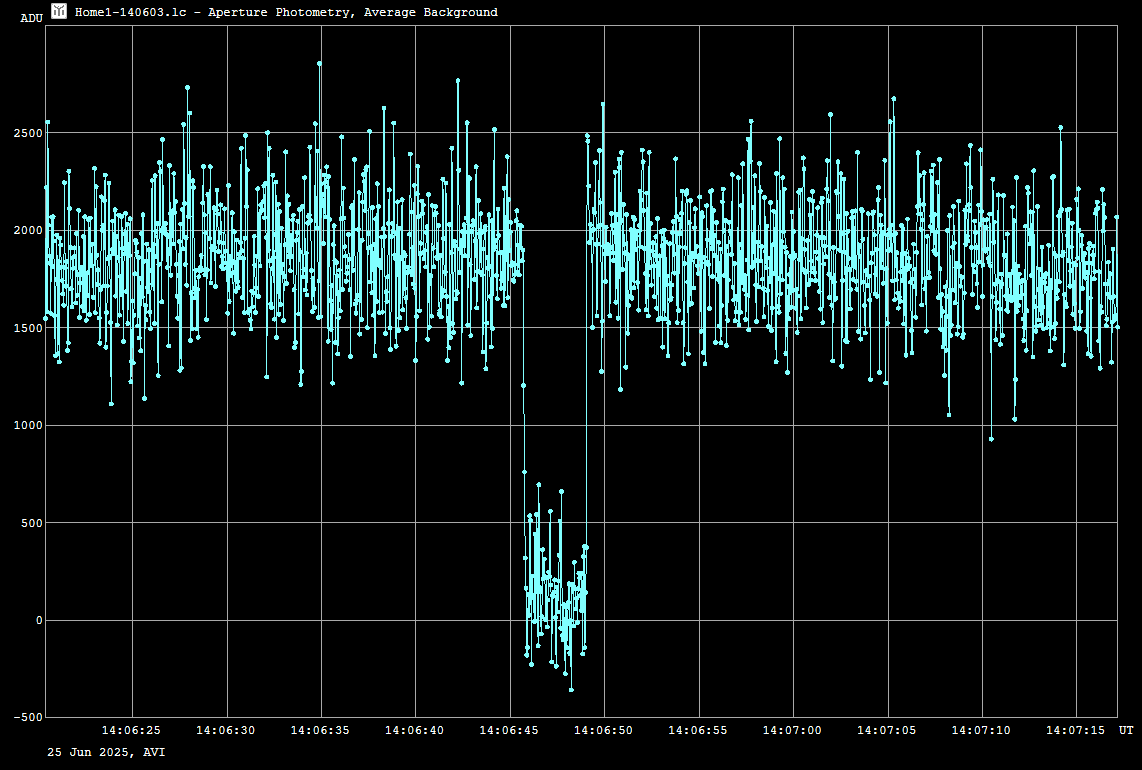Click the 25 Jun 2025, AVI date text
This screenshot has width=1142, height=770.
pos(106,751)
